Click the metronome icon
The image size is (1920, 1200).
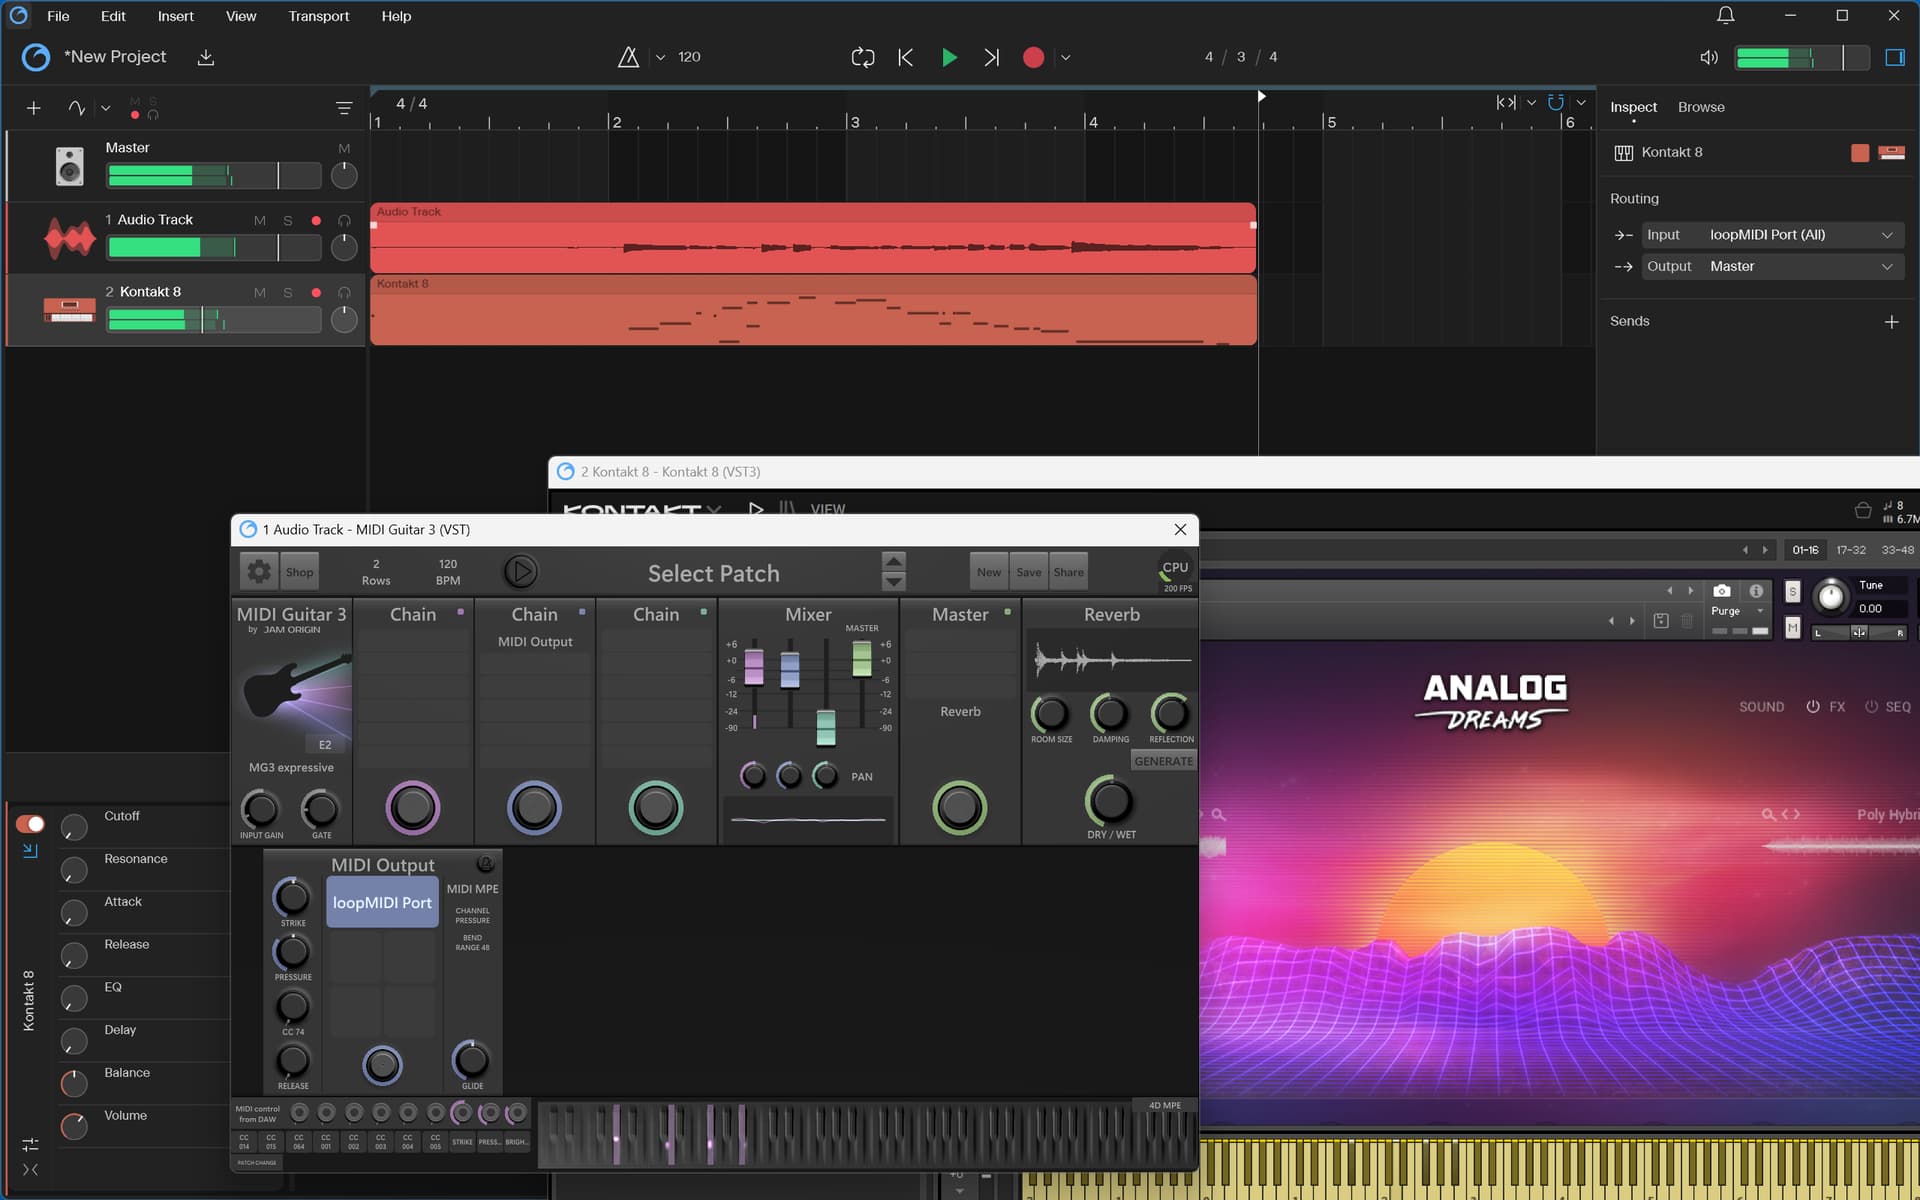pos(628,57)
